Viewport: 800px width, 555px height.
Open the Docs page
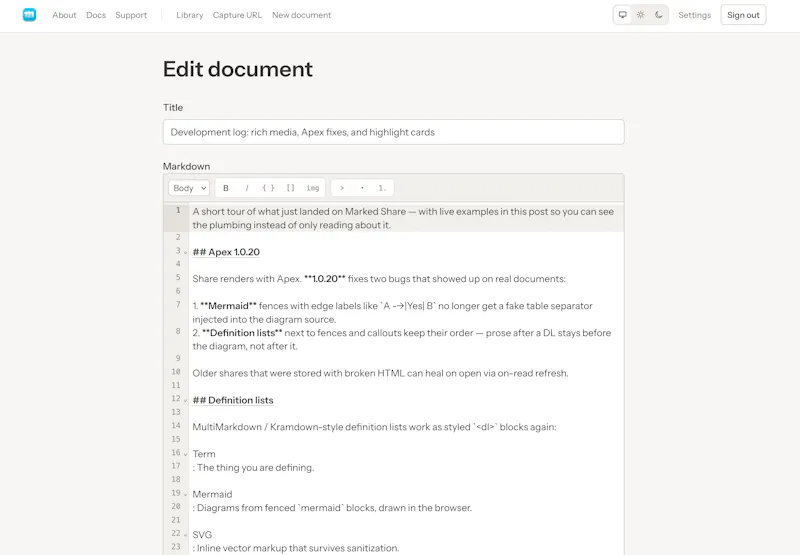[x=96, y=15]
